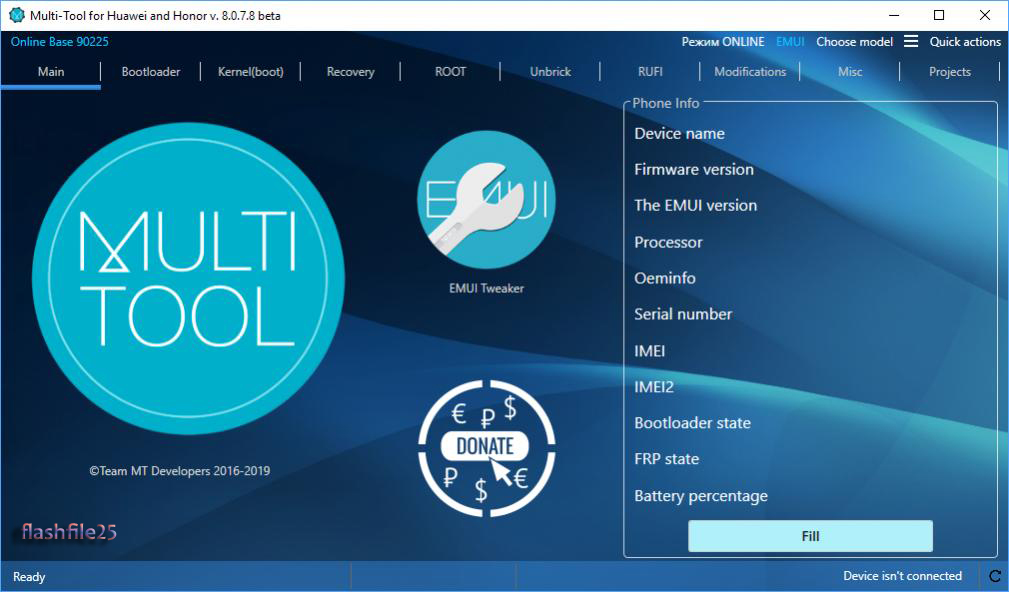Viewport: 1009px width, 592px height.
Task: Open the hamburger menu beside Choose model
Action: pos(911,41)
